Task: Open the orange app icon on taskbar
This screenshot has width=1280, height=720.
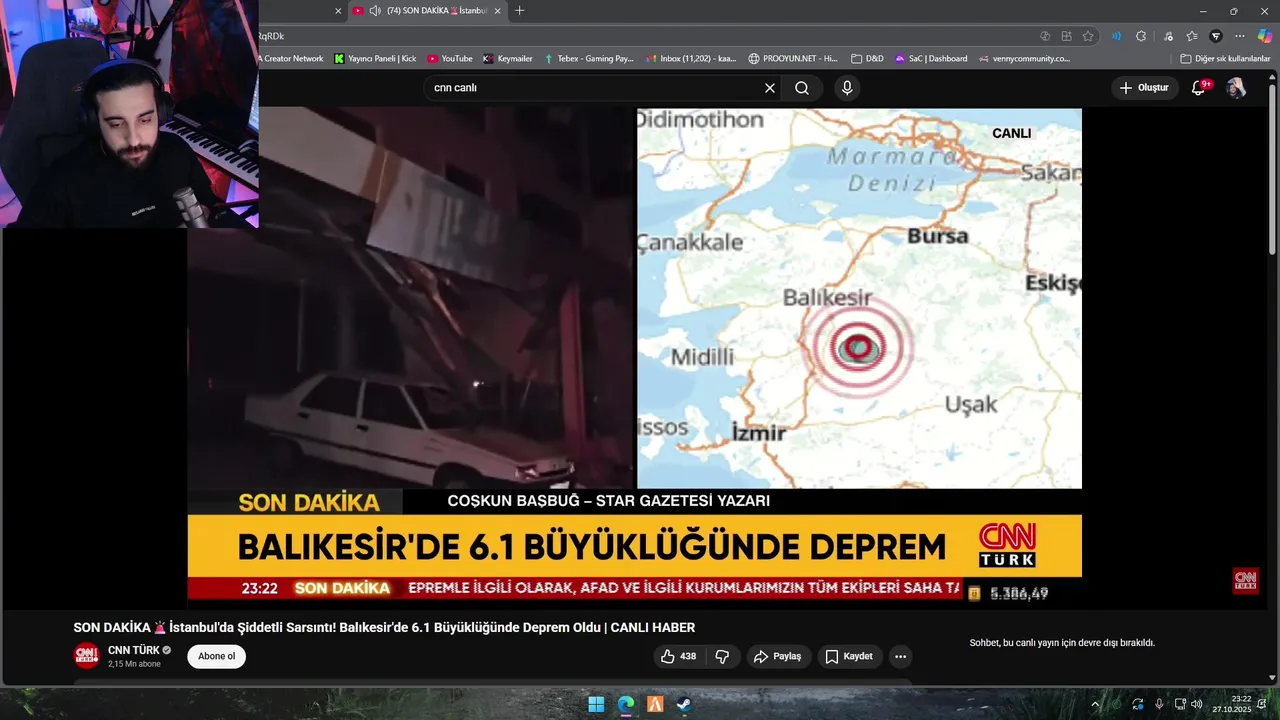Action: (x=655, y=704)
